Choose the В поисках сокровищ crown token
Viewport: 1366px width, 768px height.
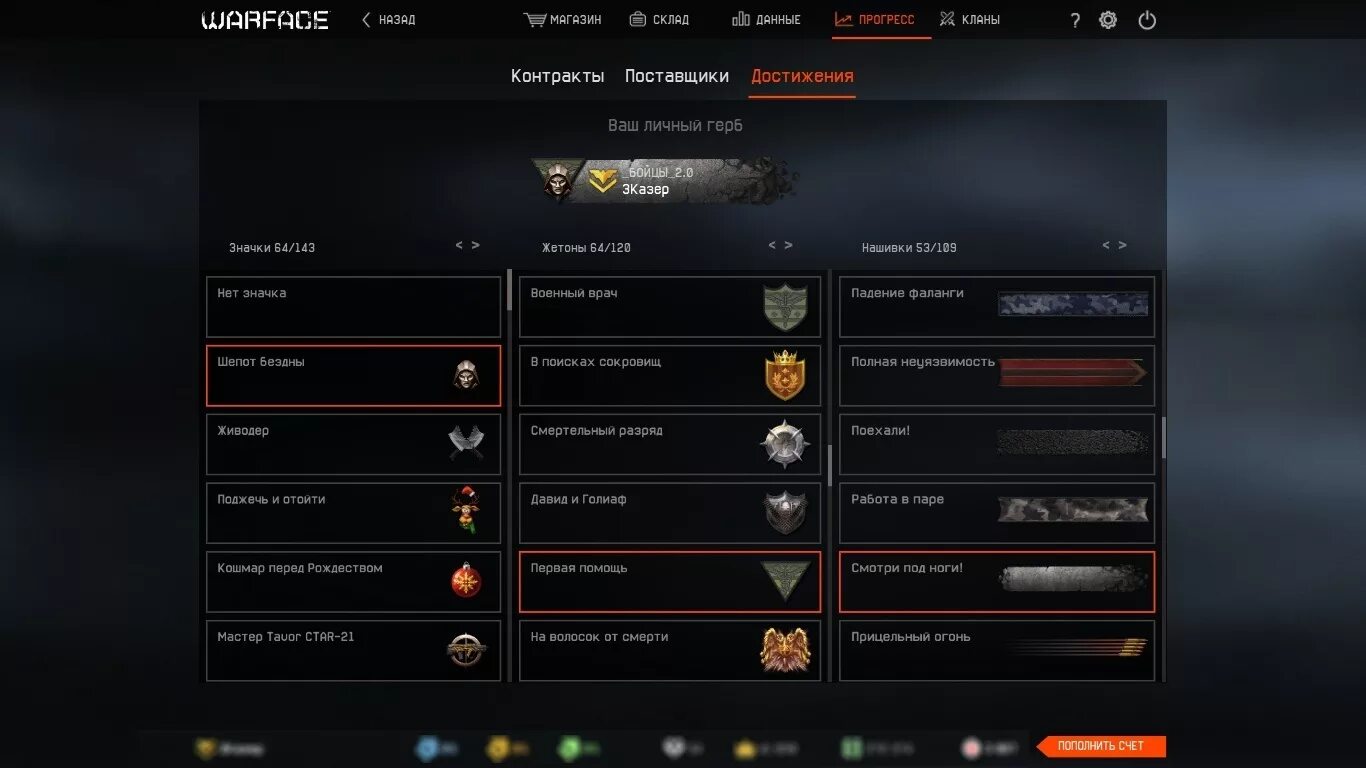click(670, 376)
